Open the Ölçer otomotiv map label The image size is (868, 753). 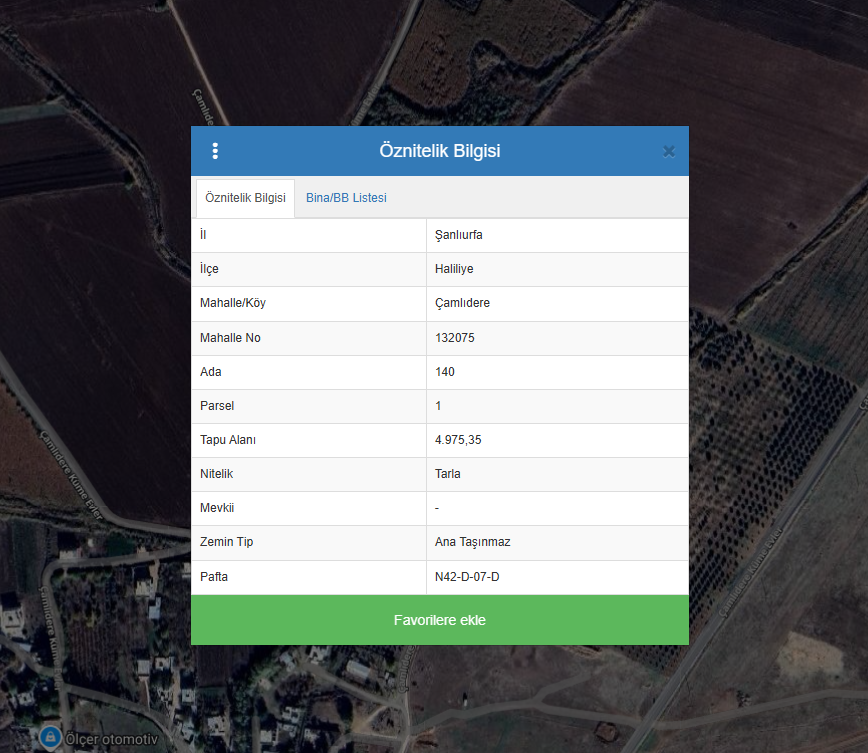112,739
